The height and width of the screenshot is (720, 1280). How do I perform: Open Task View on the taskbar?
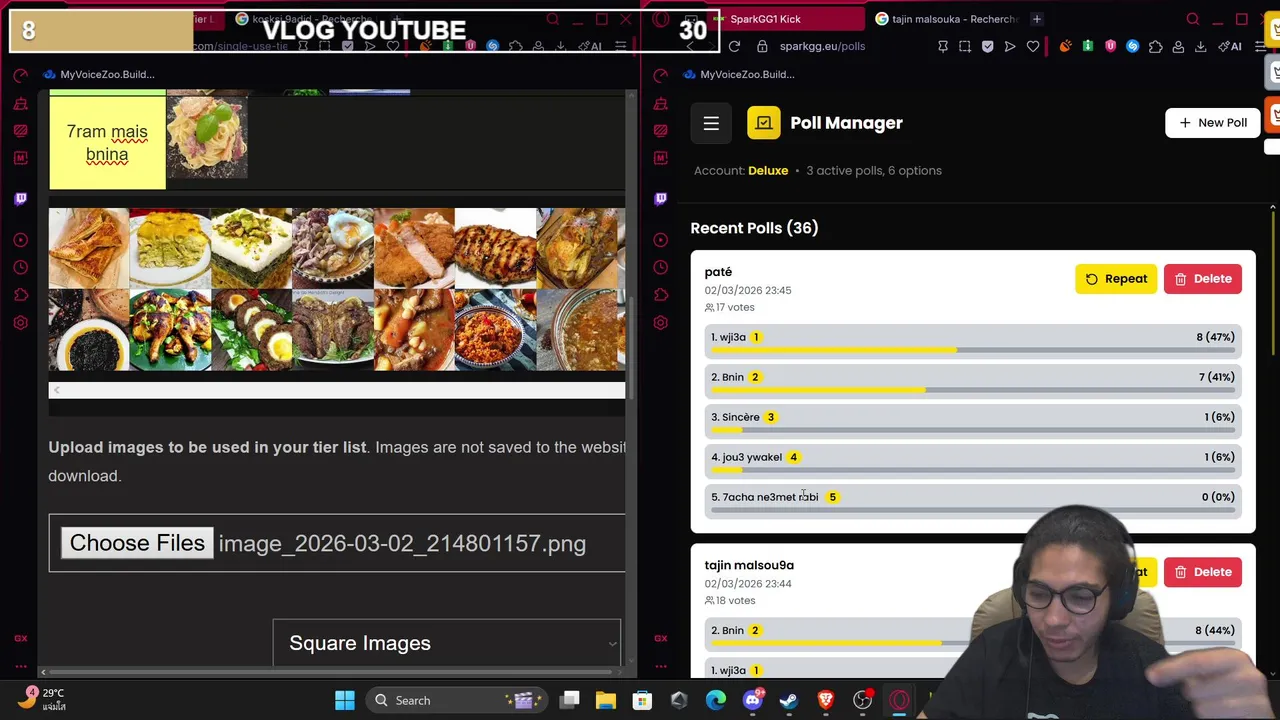pos(570,700)
